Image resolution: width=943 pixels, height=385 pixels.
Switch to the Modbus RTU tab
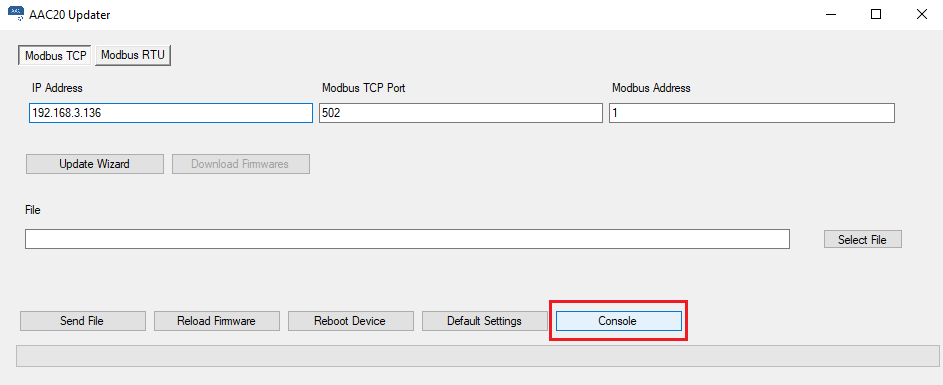(133, 55)
